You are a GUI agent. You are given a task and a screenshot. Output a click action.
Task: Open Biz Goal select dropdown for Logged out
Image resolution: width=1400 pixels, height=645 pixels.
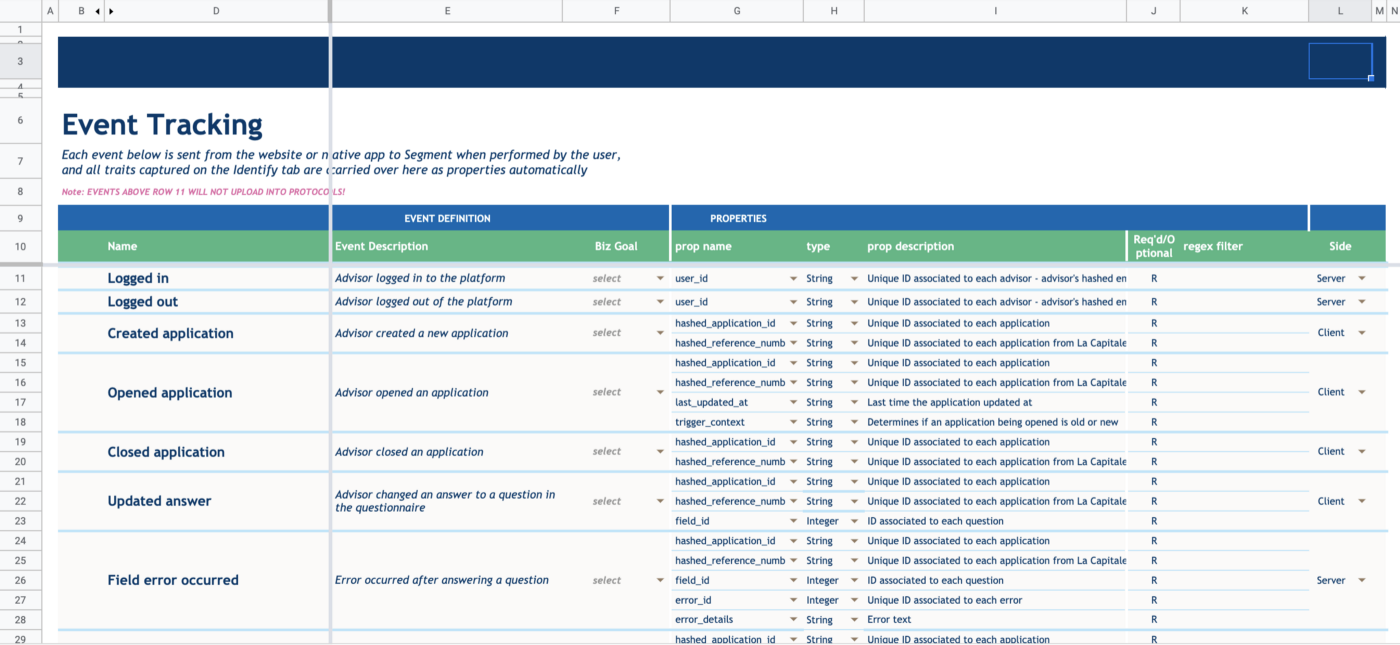pos(660,302)
